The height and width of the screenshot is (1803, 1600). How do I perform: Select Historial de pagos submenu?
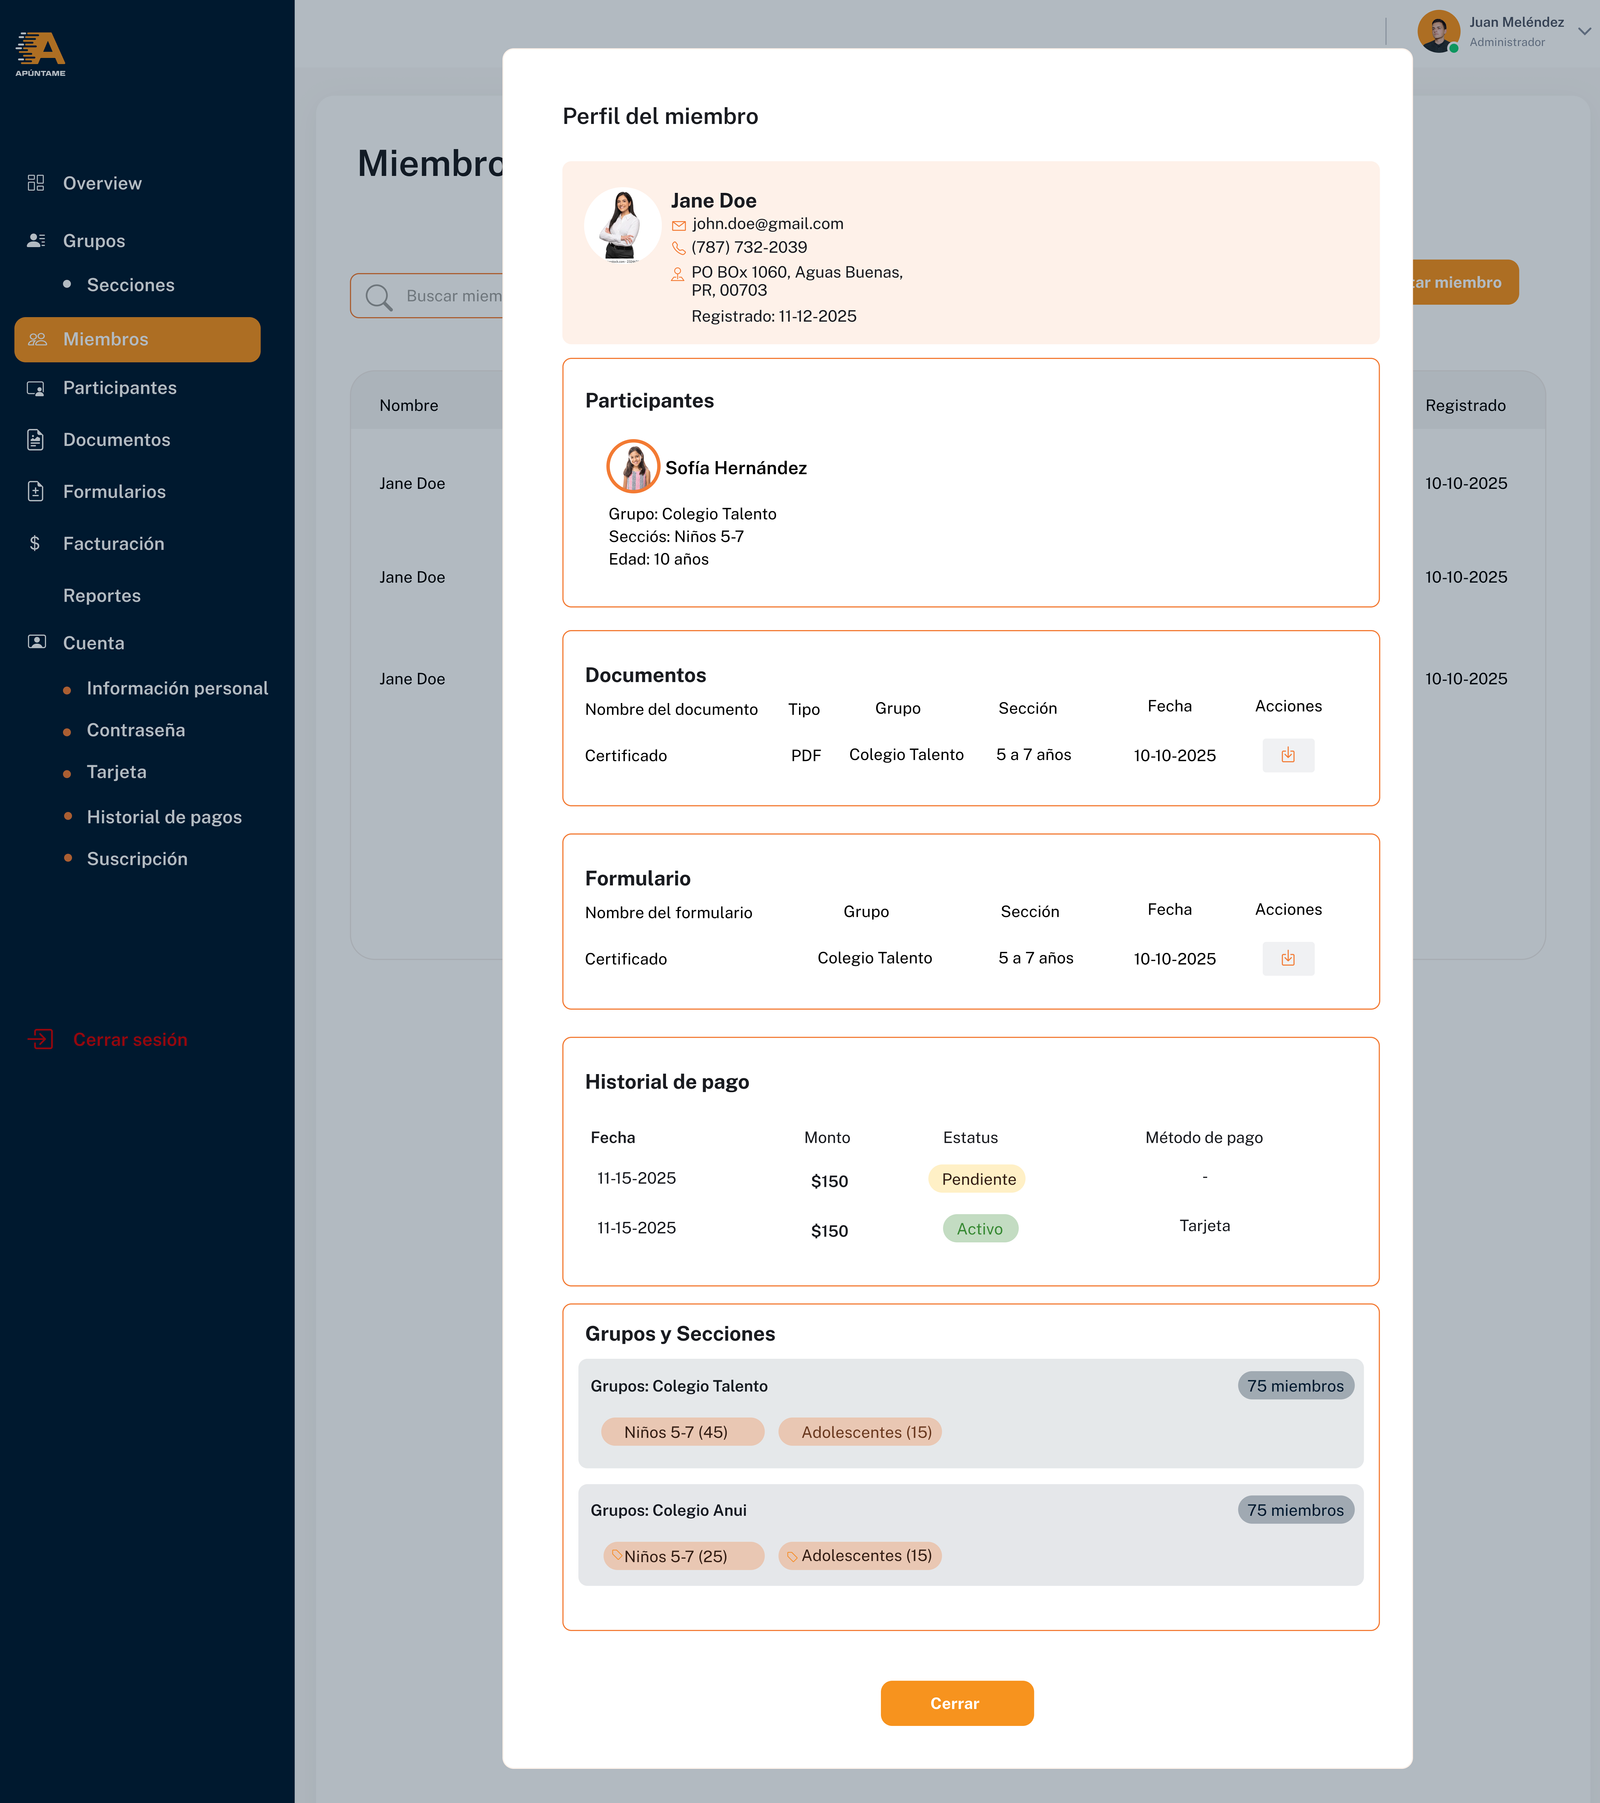[164, 817]
